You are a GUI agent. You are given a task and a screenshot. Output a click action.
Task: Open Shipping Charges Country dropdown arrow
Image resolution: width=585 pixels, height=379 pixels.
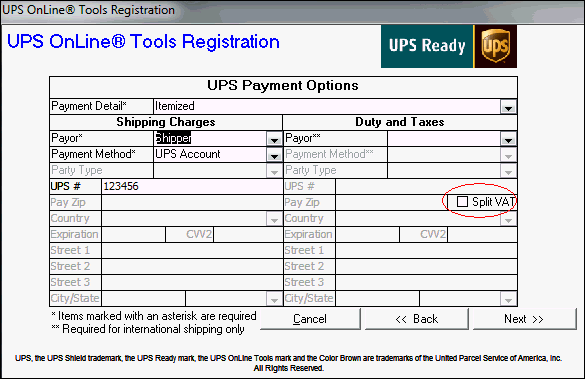tap(274, 219)
